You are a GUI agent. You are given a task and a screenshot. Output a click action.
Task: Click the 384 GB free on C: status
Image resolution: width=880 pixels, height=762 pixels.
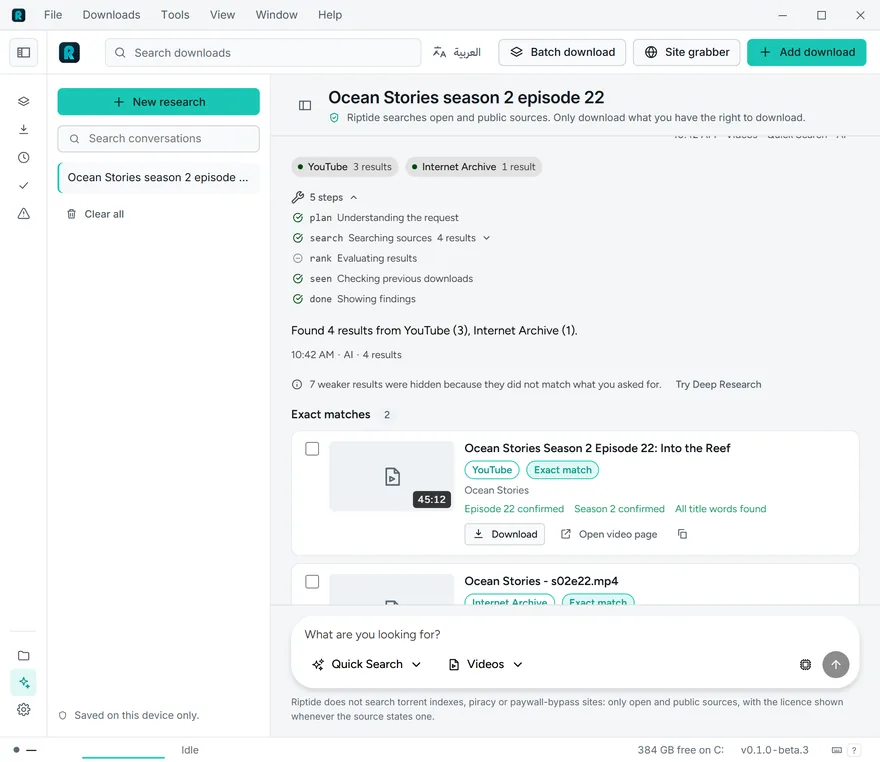(x=680, y=750)
